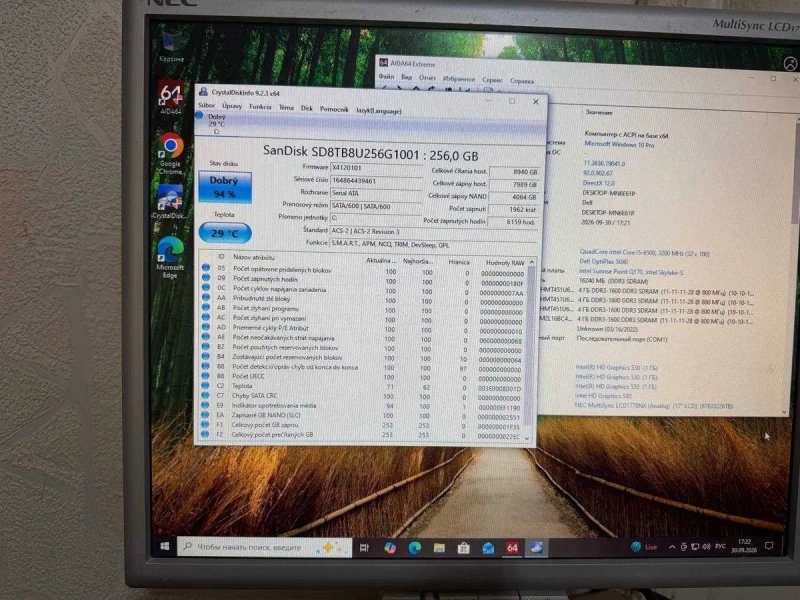Click the QuadCore Intel Core i5-6500 link
The height and width of the screenshot is (600, 800).
coord(644,253)
